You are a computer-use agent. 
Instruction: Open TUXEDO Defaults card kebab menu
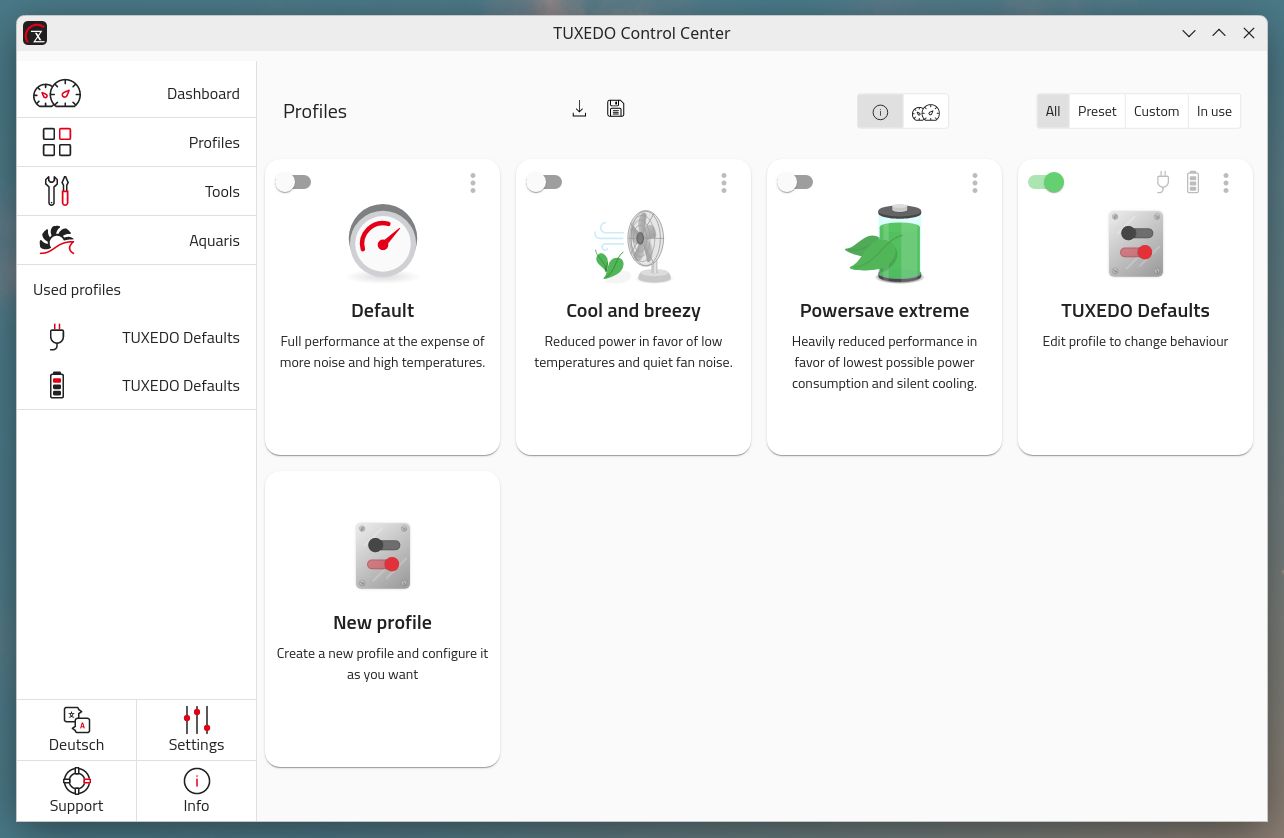[1226, 183]
